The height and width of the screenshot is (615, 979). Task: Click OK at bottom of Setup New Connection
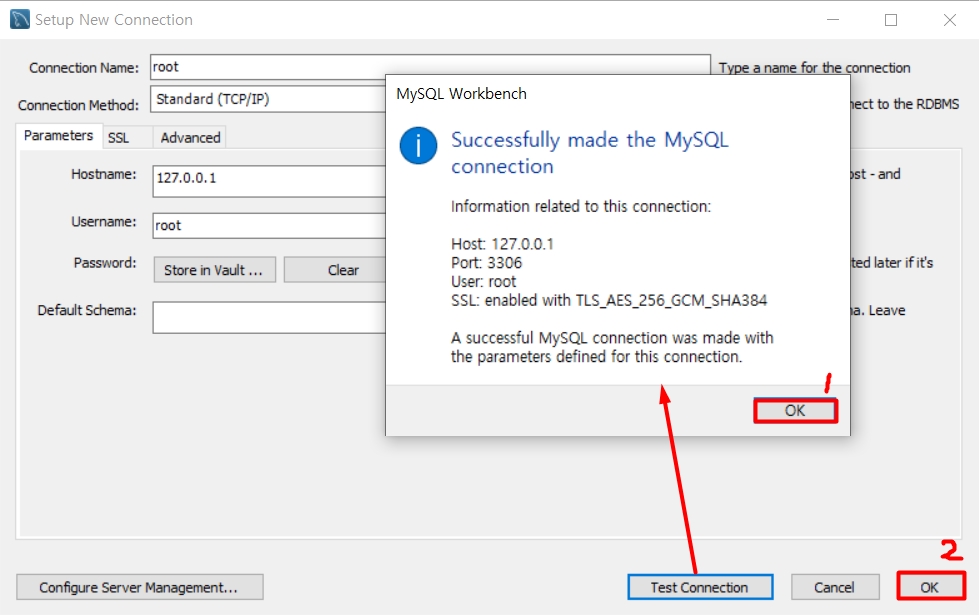tap(930, 587)
